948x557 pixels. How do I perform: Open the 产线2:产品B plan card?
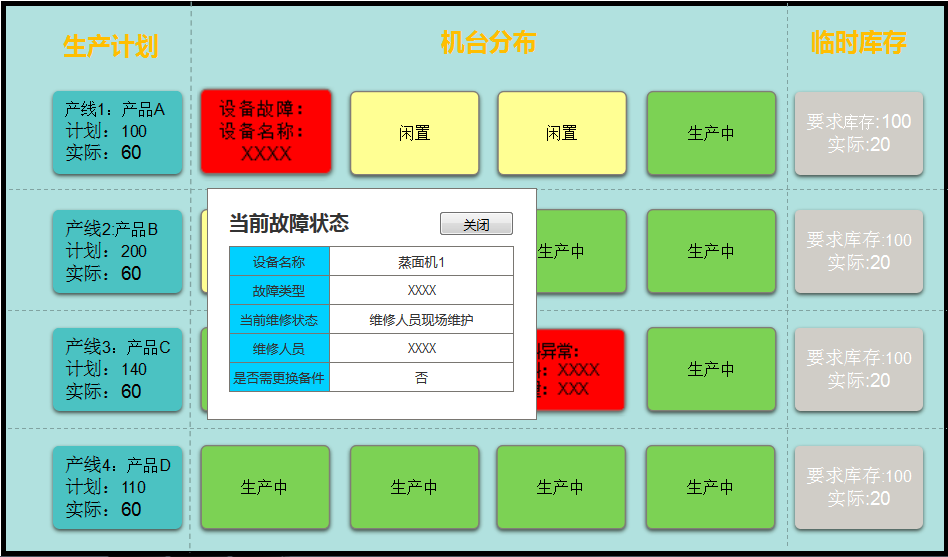(x=117, y=252)
